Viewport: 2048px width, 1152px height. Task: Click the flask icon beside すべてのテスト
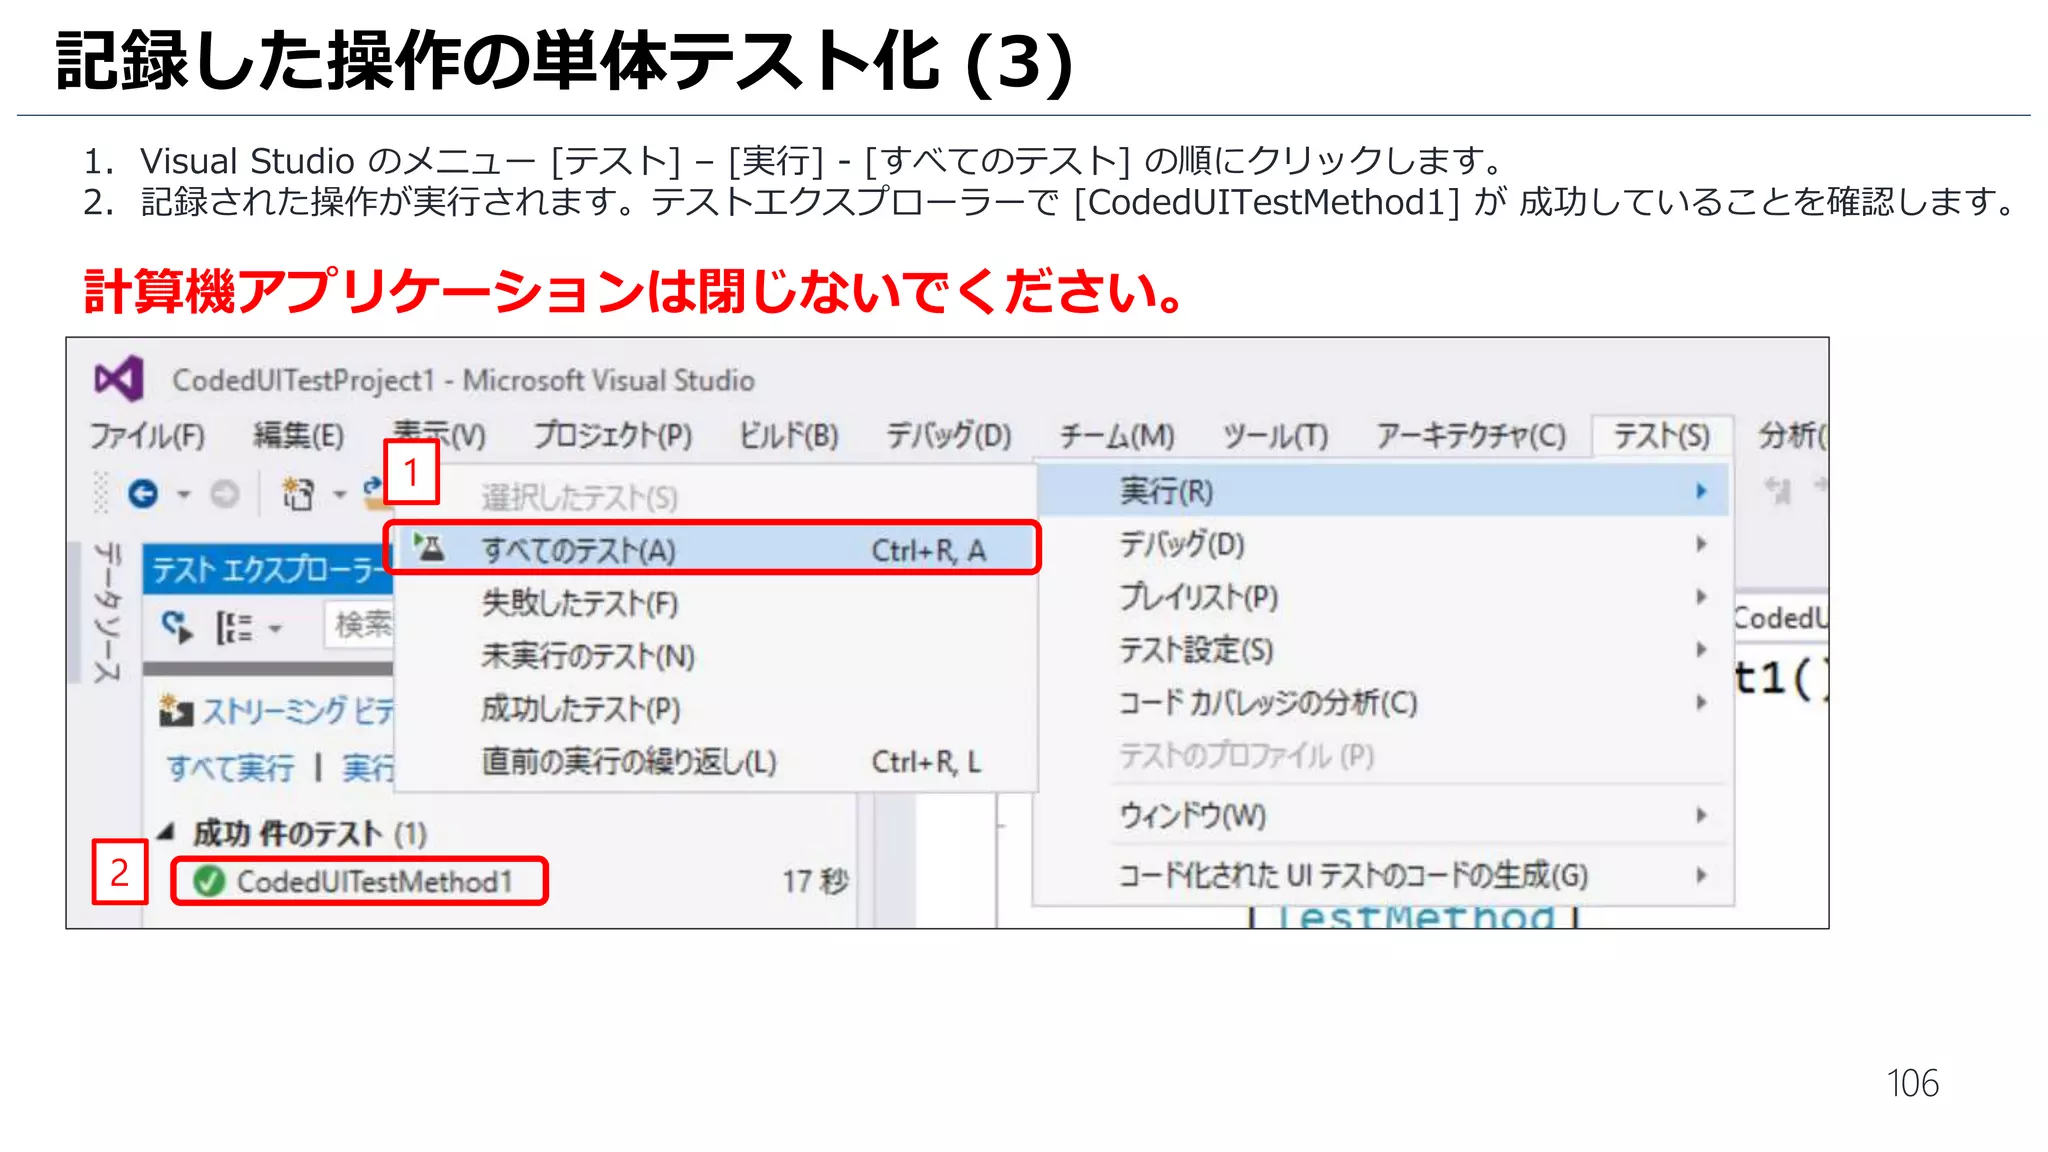430,548
